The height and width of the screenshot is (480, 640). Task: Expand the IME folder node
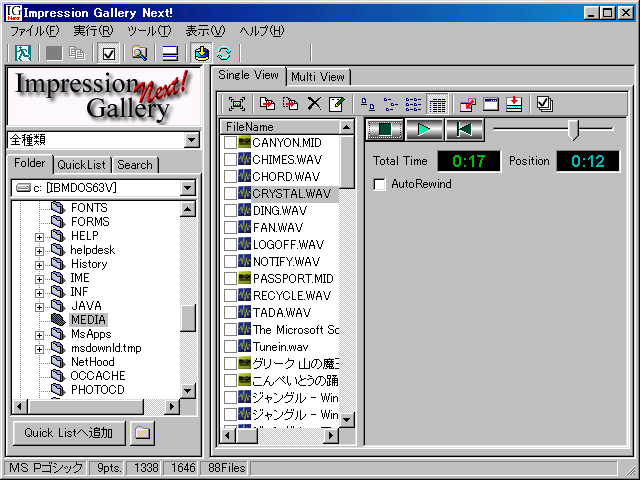[x=39, y=279]
